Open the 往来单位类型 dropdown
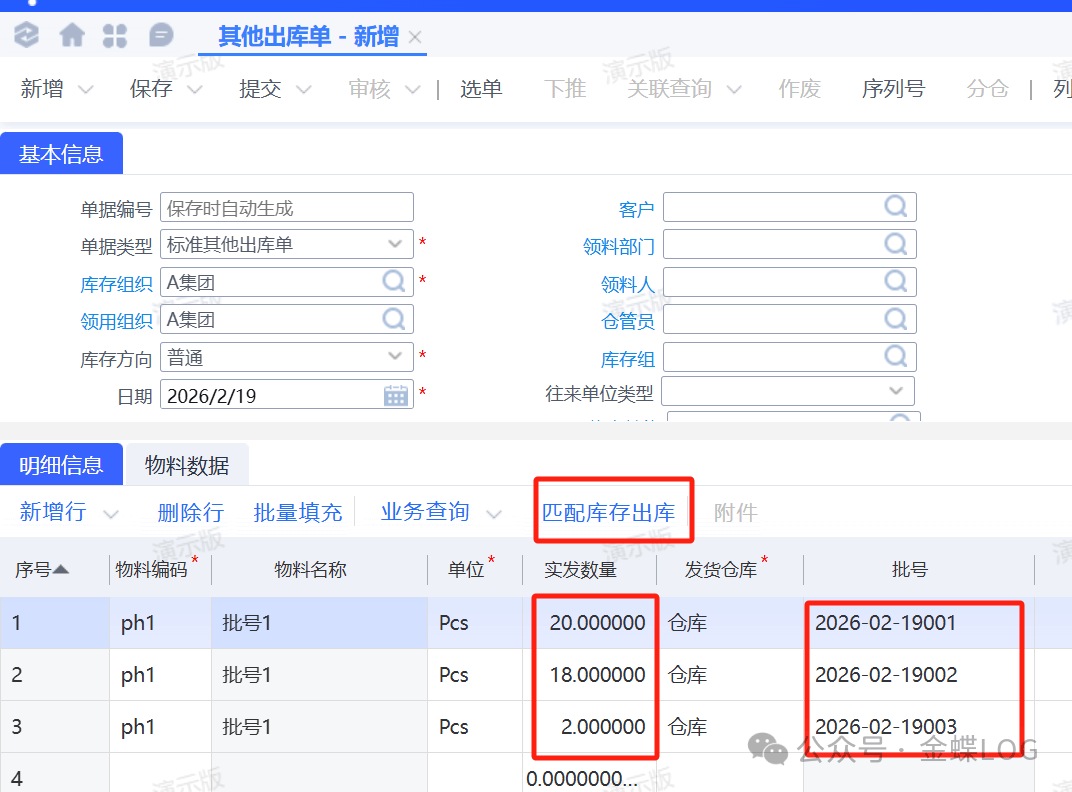 pyautogui.click(x=895, y=391)
